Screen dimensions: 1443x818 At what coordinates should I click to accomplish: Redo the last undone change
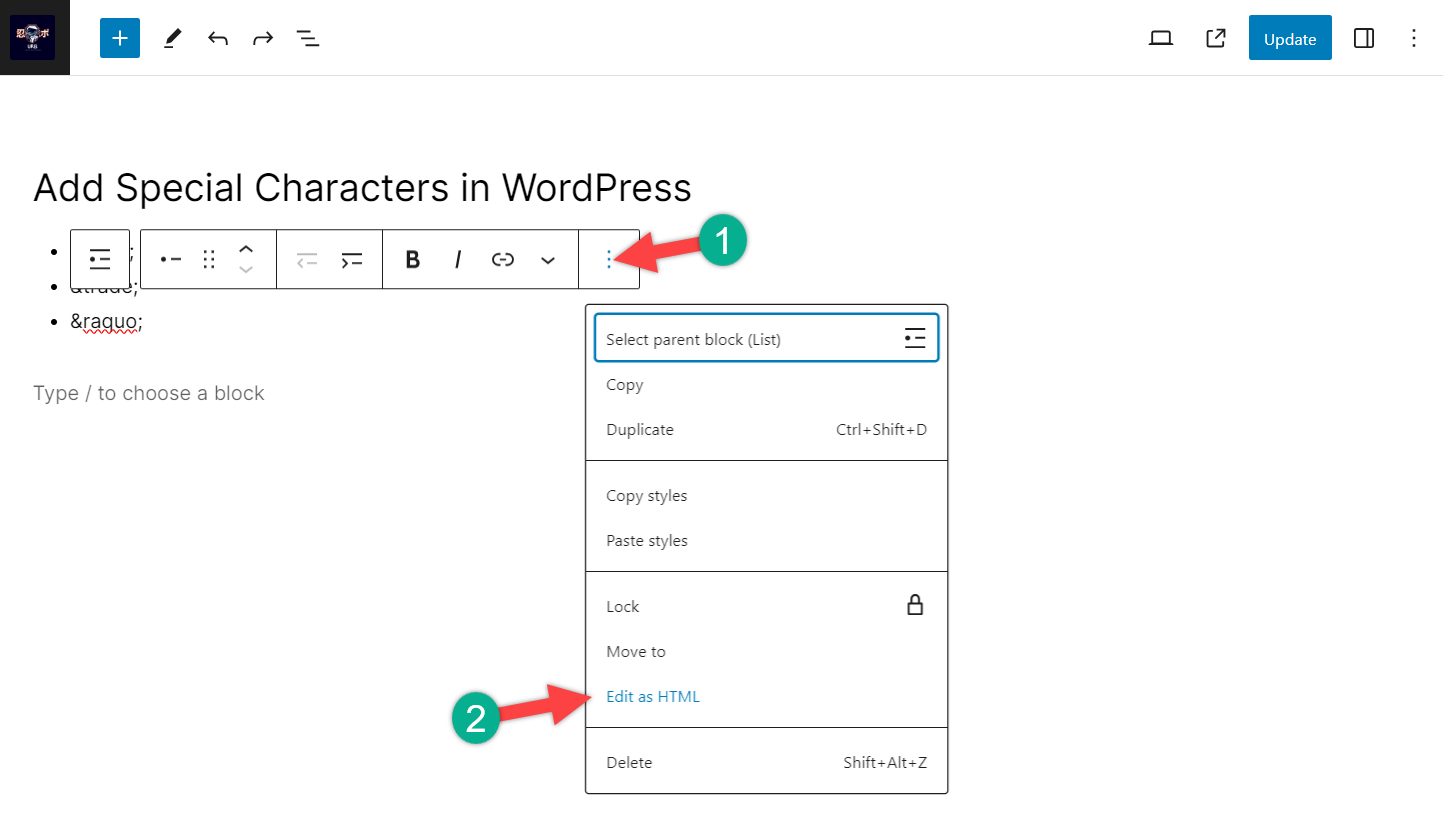pos(262,37)
